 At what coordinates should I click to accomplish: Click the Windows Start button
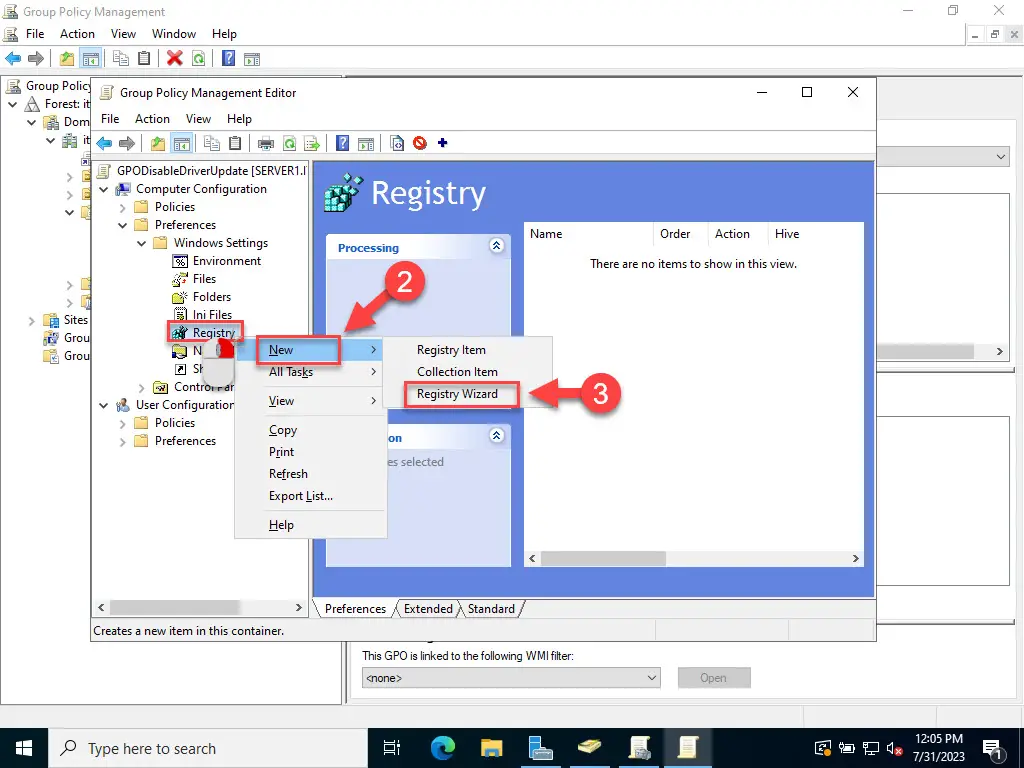24,748
